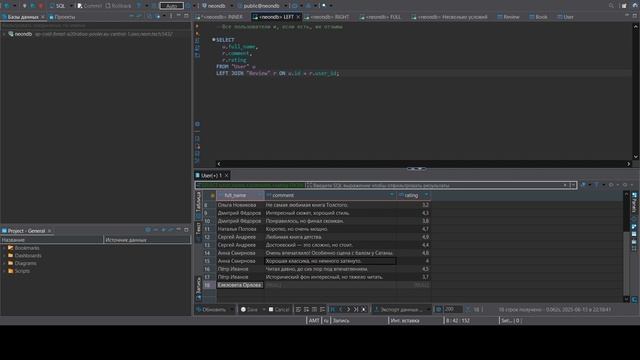Click the fetch size field showing 200

click(x=452, y=309)
